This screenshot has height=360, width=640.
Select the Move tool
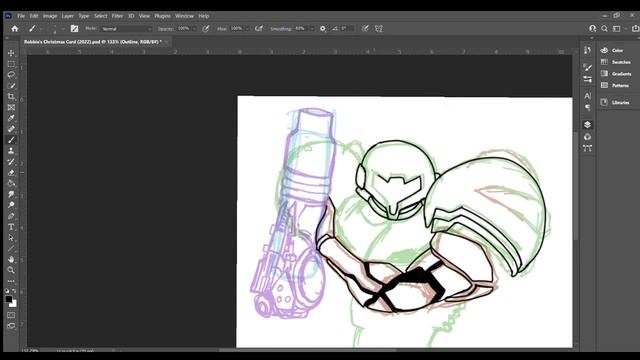pyautogui.click(x=11, y=53)
